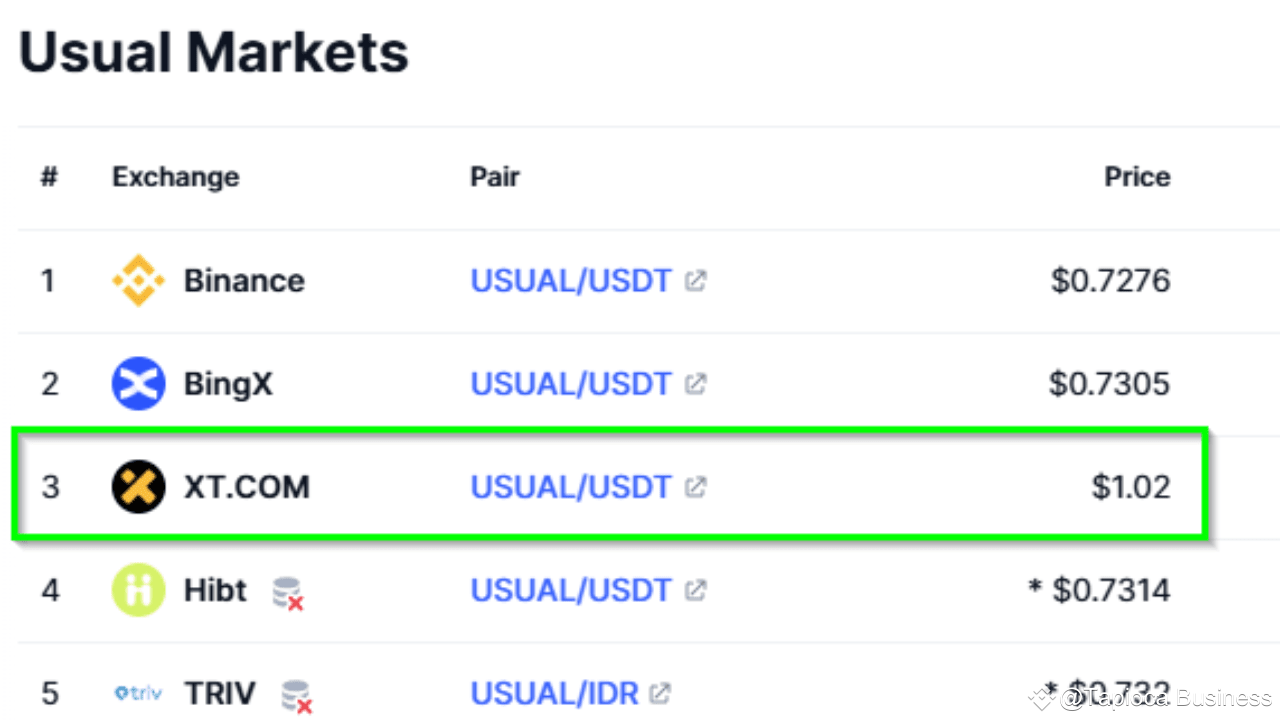
Task: Click the Hibt exchange logo
Action: pos(138,590)
